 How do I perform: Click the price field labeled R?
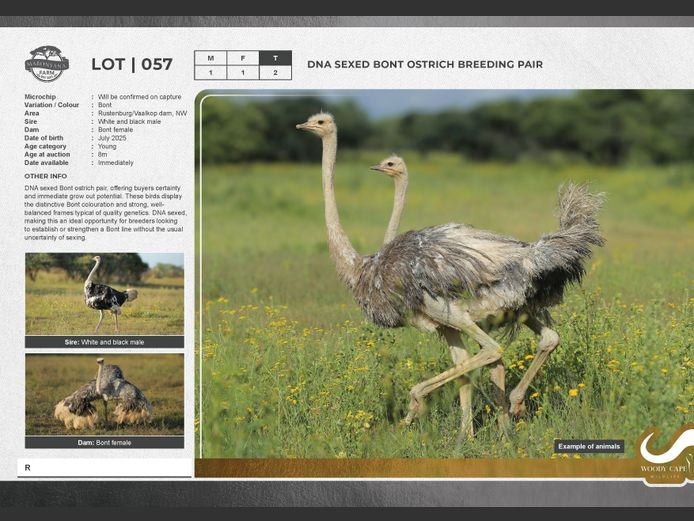(x=104, y=468)
